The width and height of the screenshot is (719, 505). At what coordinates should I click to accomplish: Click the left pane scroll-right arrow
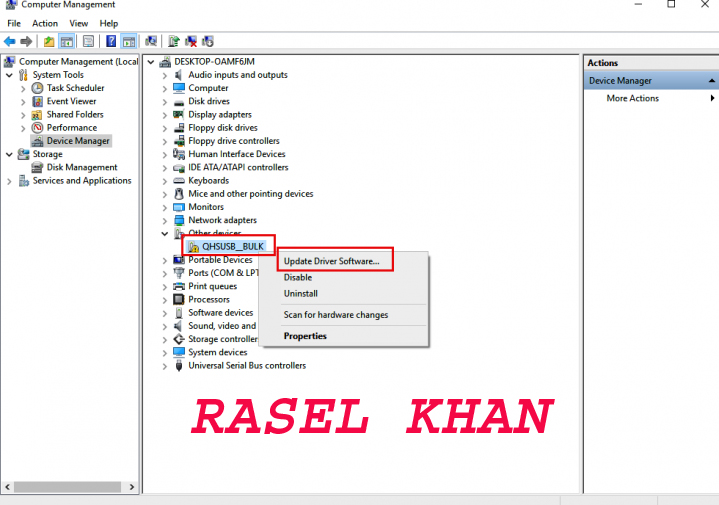click(132, 487)
